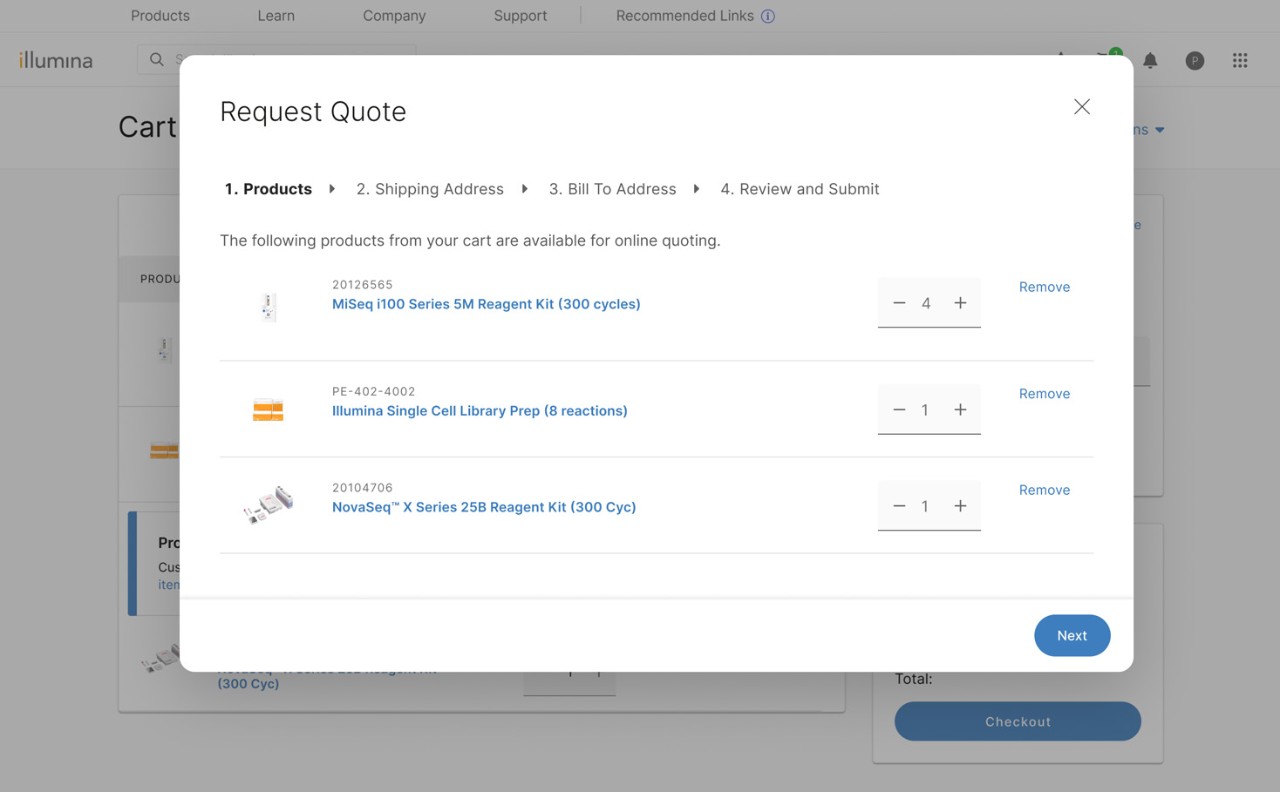Decrease MiSeq i100 reagent kit quantity
The width and height of the screenshot is (1280, 792).
pos(899,303)
